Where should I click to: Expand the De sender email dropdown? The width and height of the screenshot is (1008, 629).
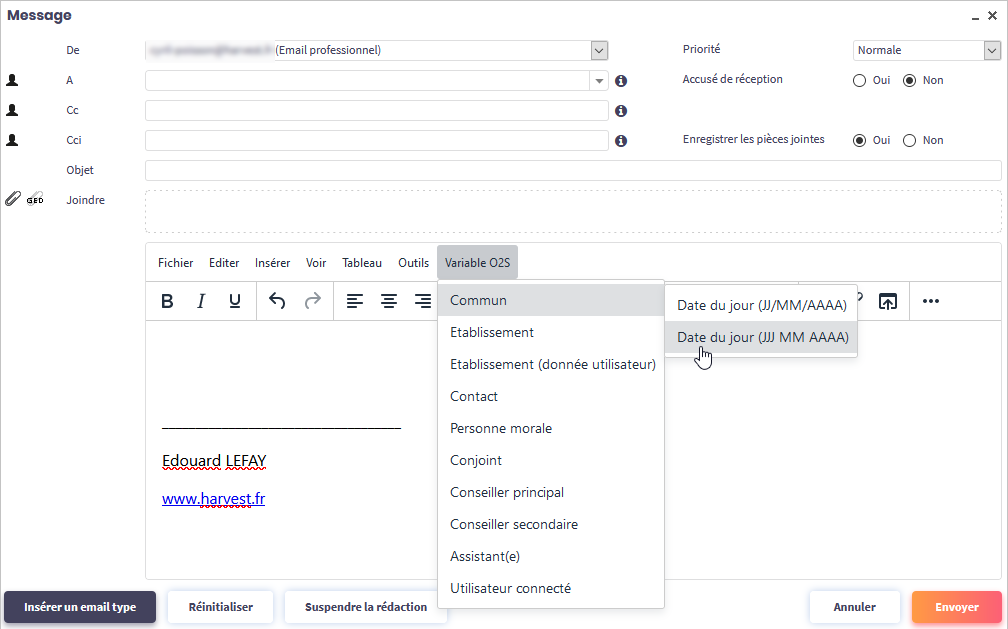599,50
